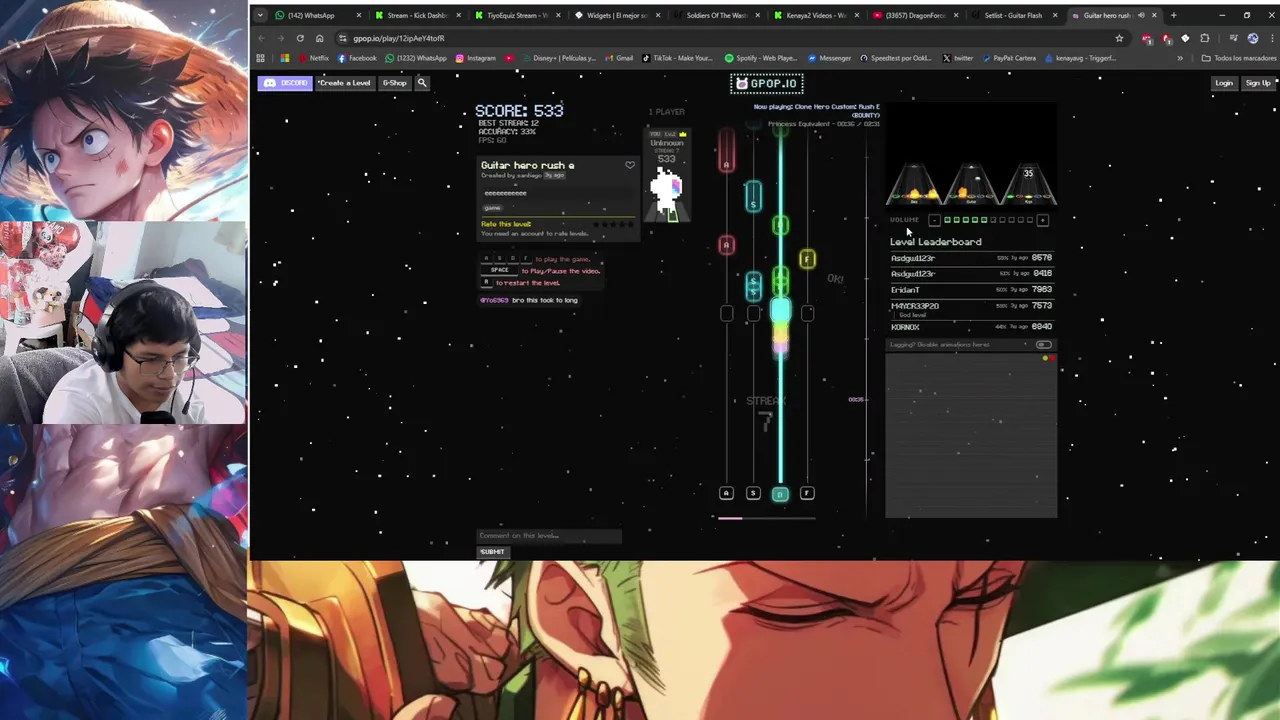
Task: Open a new browser tab
Action: (x=1174, y=15)
